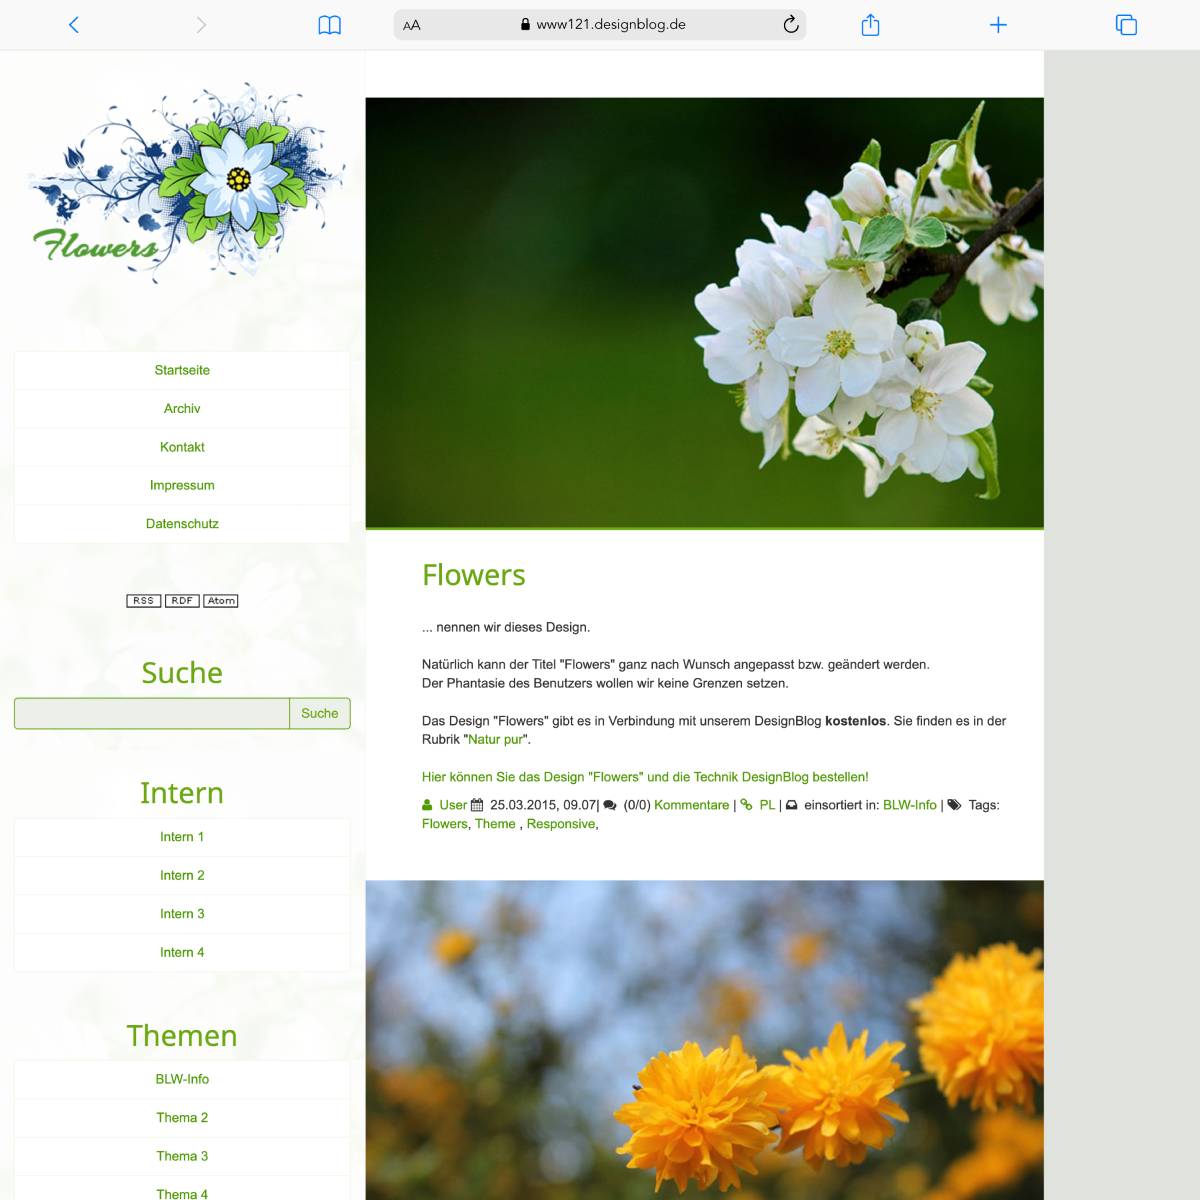
Task: Open page display options via AA icon
Action: coord(410,25)
